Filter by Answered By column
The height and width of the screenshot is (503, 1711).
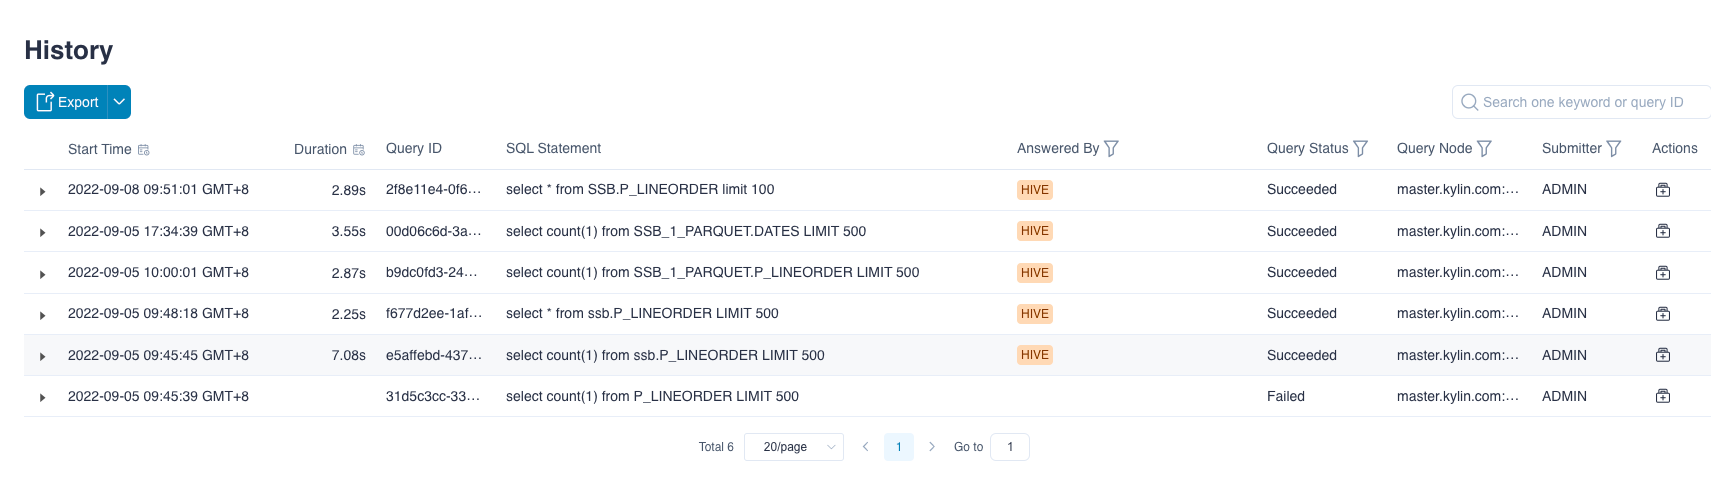1111,149
